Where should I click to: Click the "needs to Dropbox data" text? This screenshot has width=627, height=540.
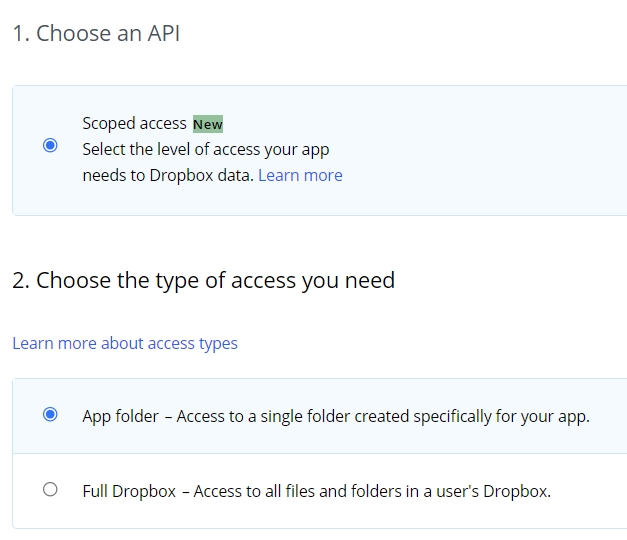(x=168, y=175)
